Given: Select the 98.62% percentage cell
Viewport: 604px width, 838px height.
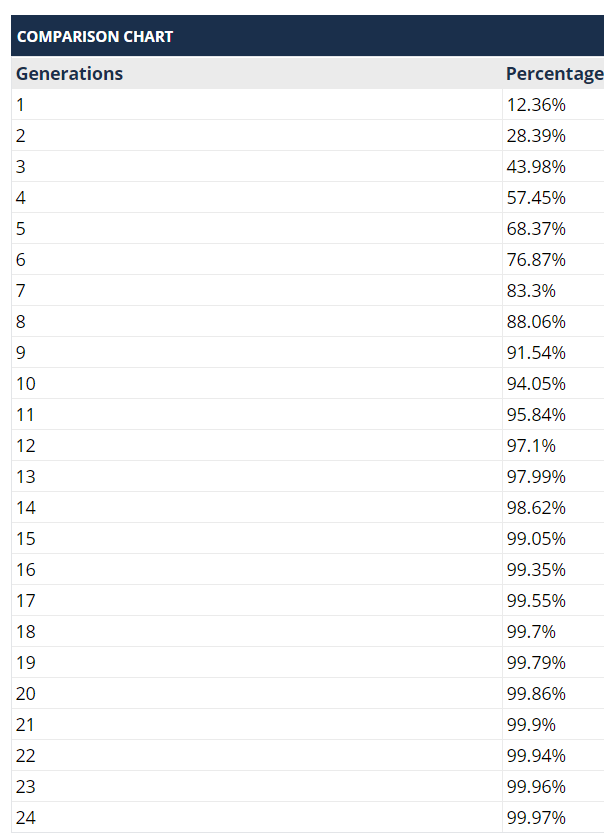Looking at the screenshot, I should coord(536,508).
